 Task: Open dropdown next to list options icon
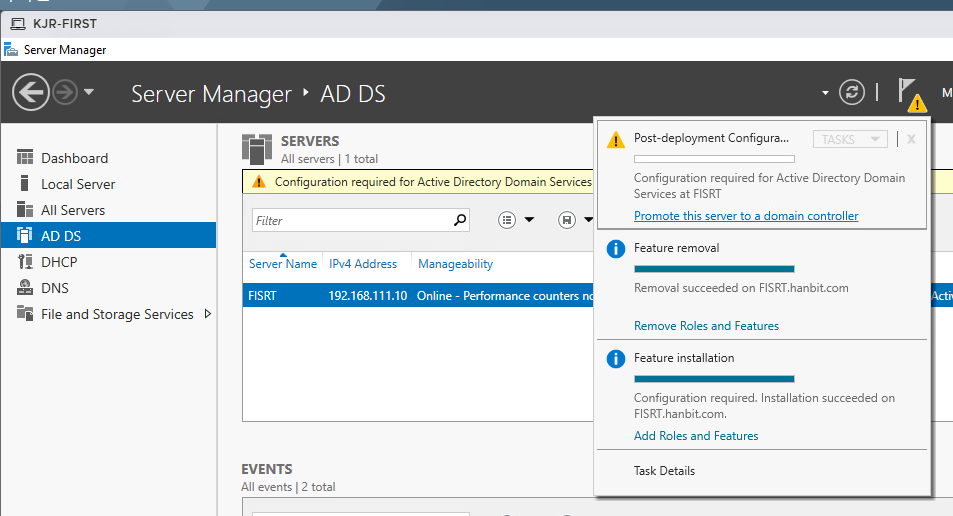529,220
